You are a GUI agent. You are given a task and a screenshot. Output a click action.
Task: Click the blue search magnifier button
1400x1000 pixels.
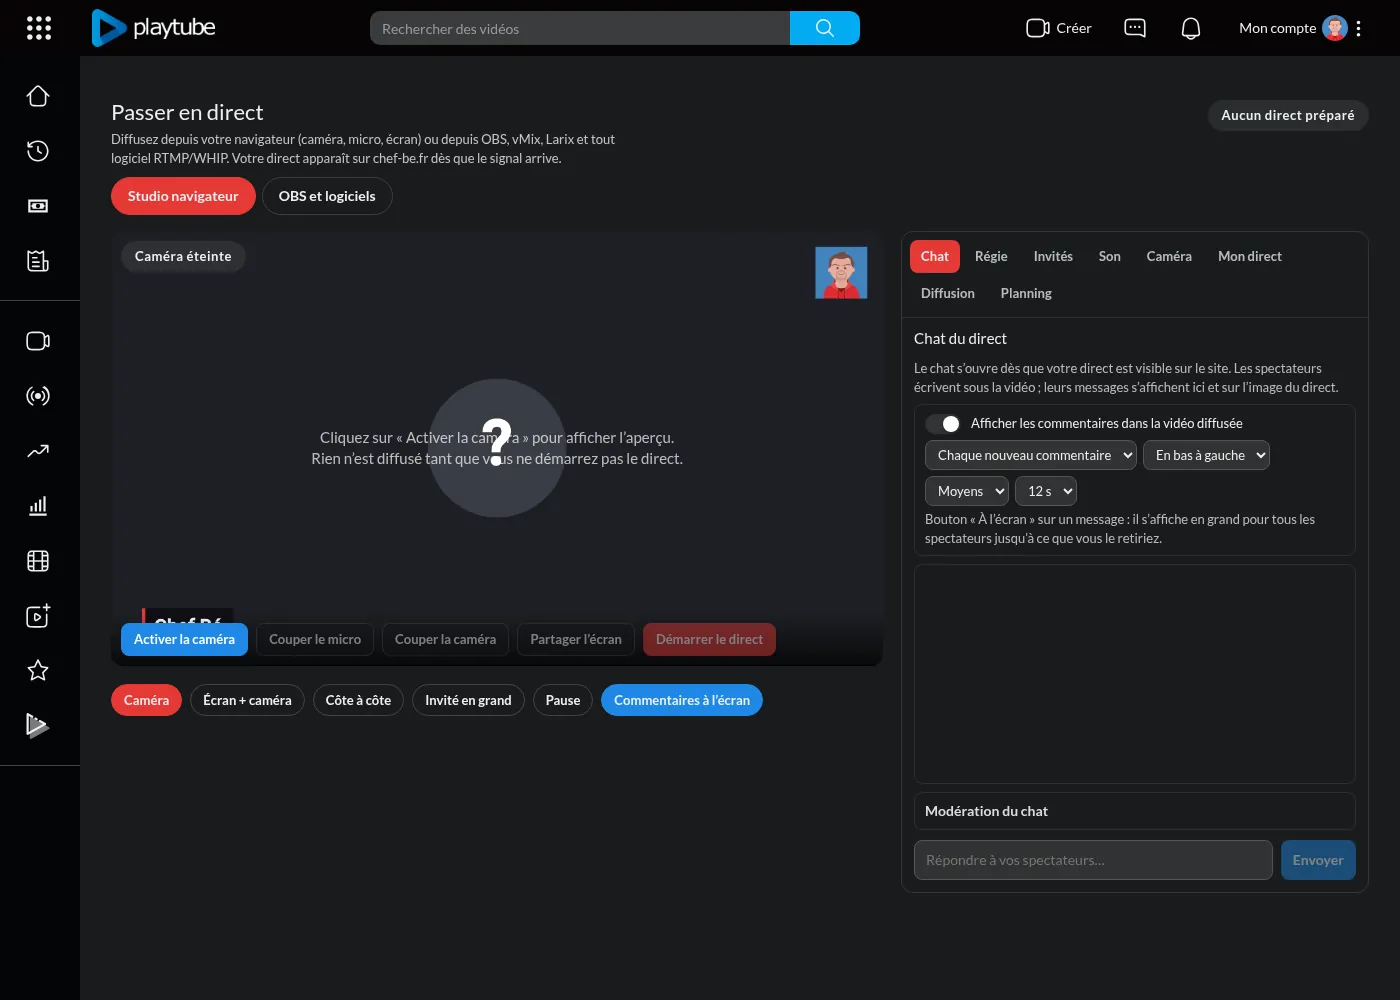(825, 28)
